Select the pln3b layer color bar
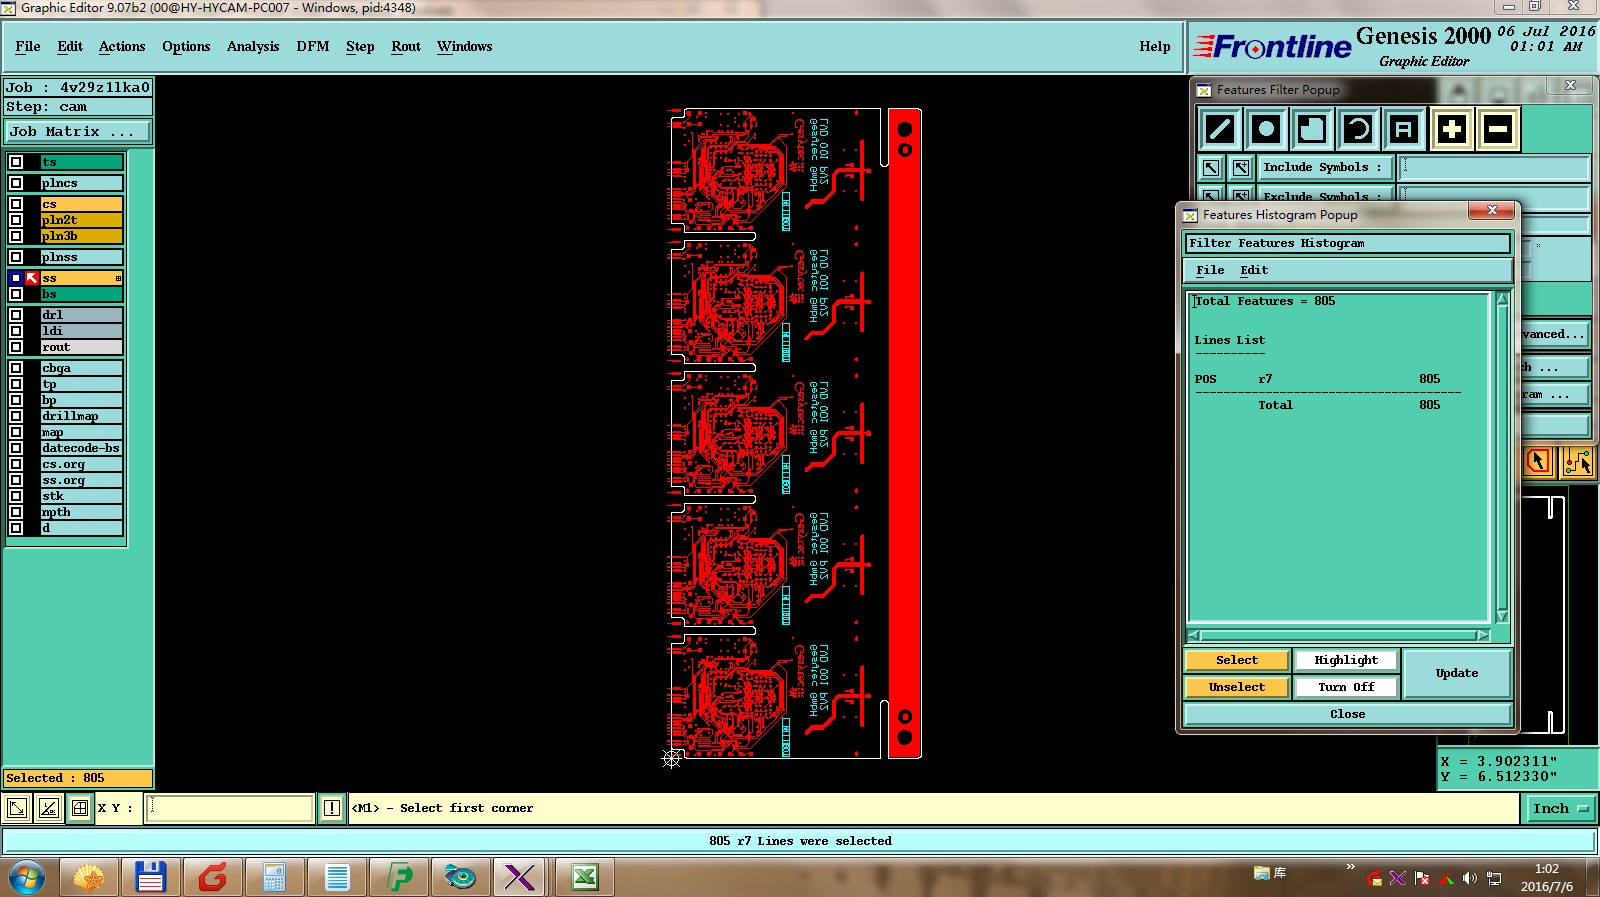The height and width of the screenshot is (897, 1600). tap(81, 236)
